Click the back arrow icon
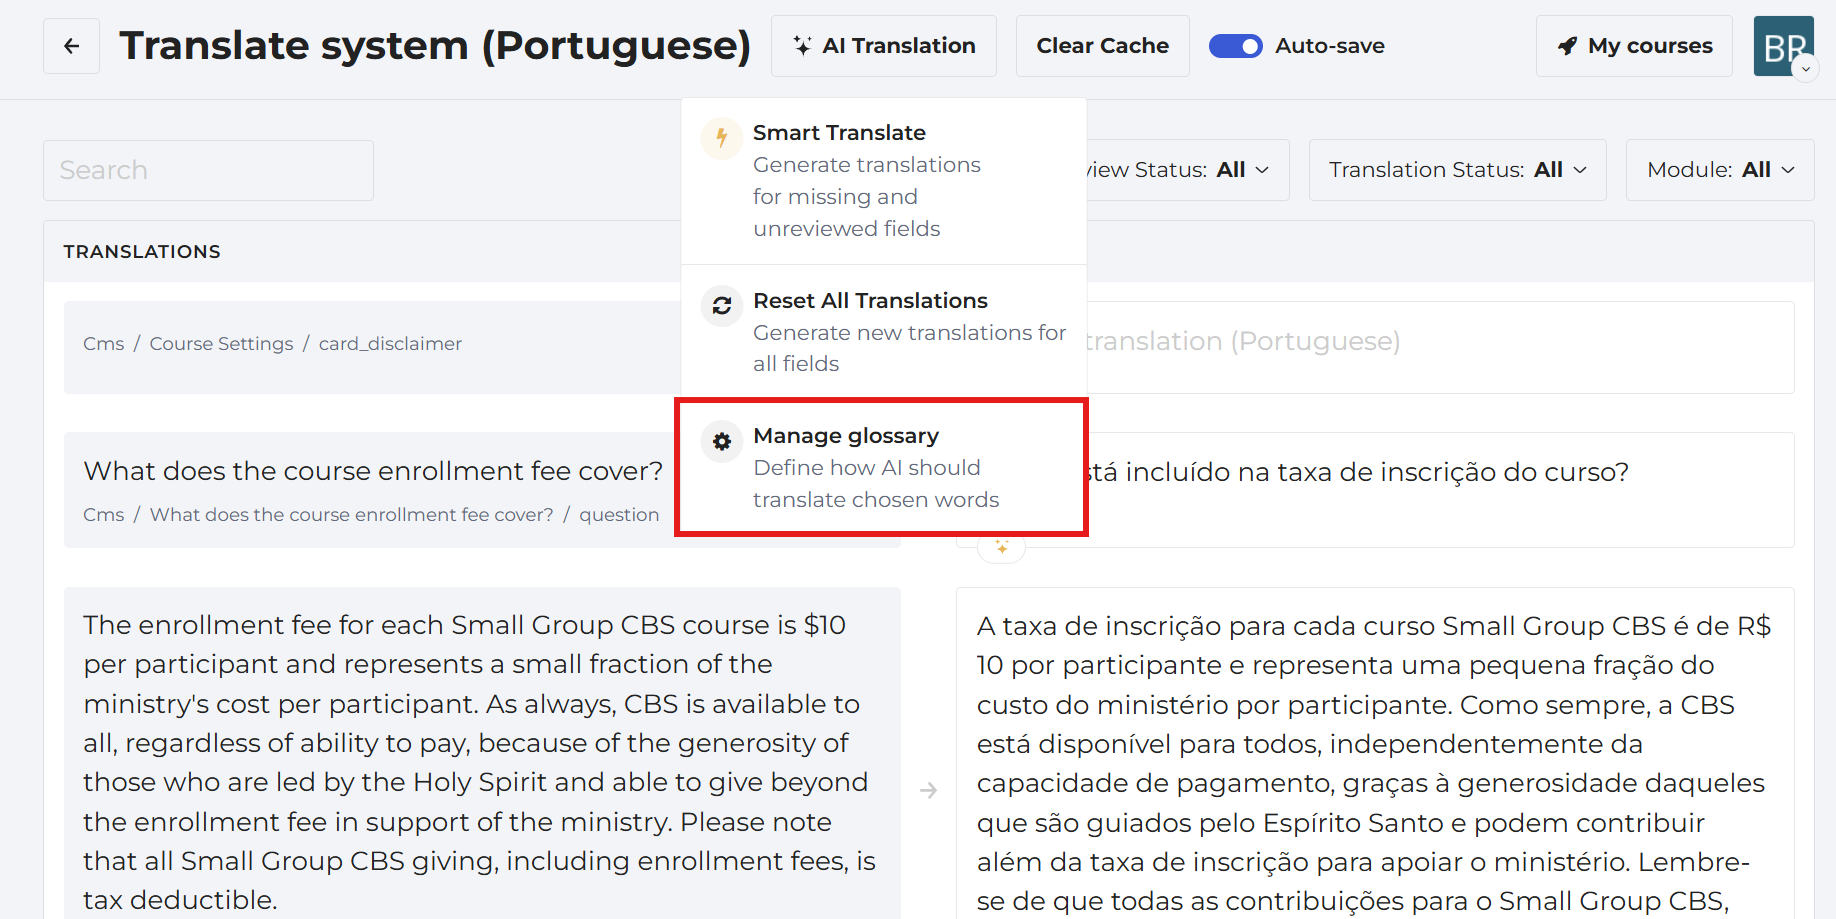Image resolution: width=1836 pixels, height=919 pixels. pyautogui.click(x=71, y=46)
